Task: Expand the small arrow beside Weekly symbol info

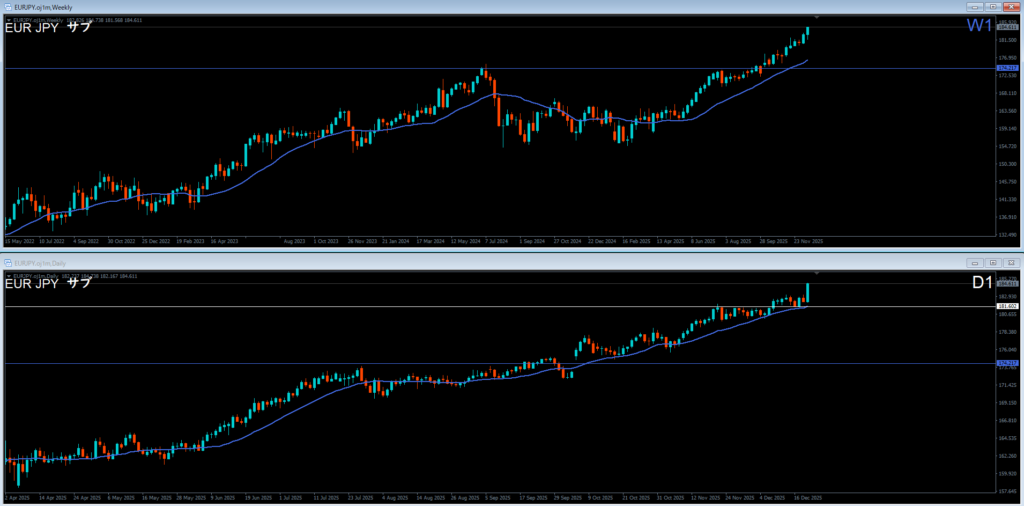Action: [9, 19]
